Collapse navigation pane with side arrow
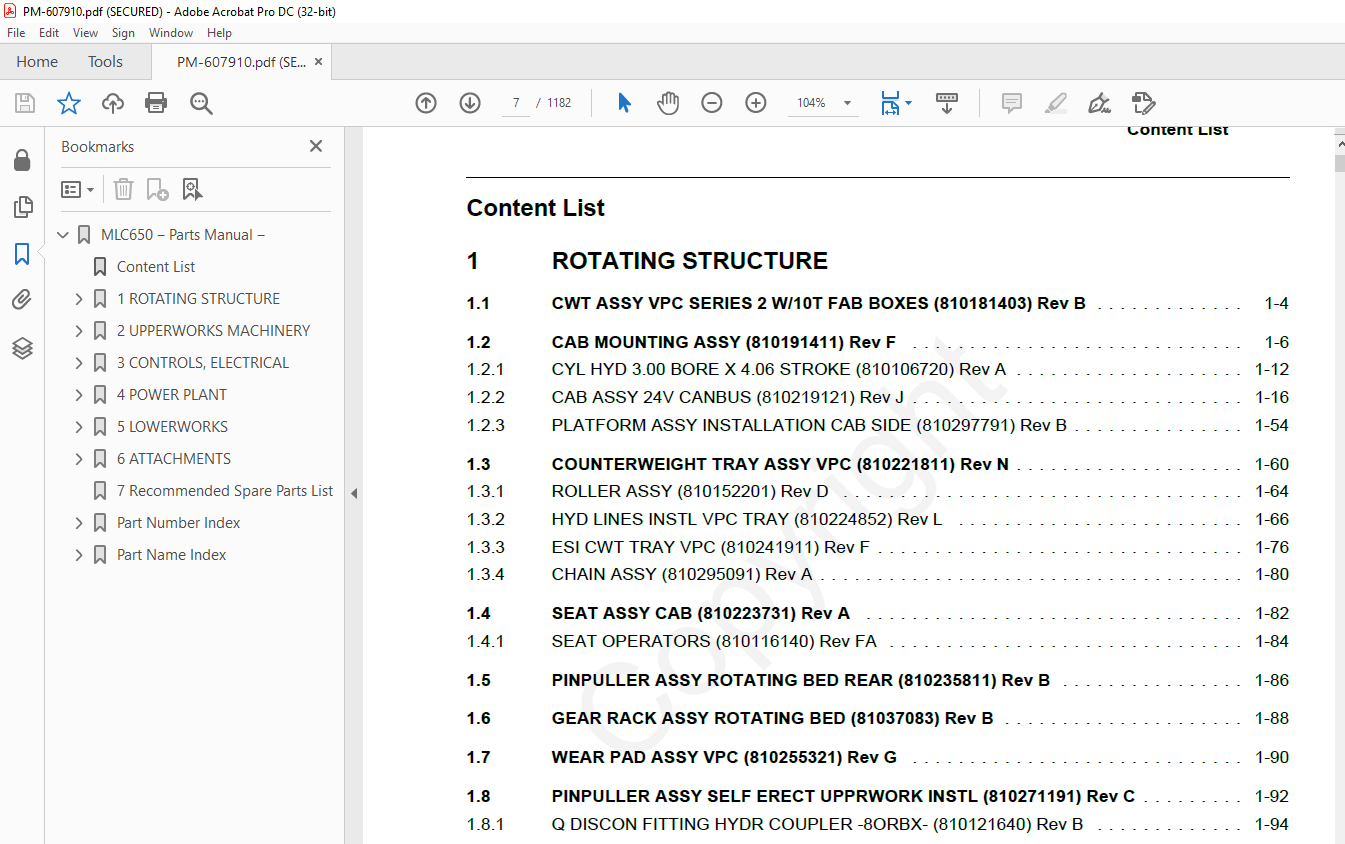The image size is (1345, 844). [x=353, y=493]
